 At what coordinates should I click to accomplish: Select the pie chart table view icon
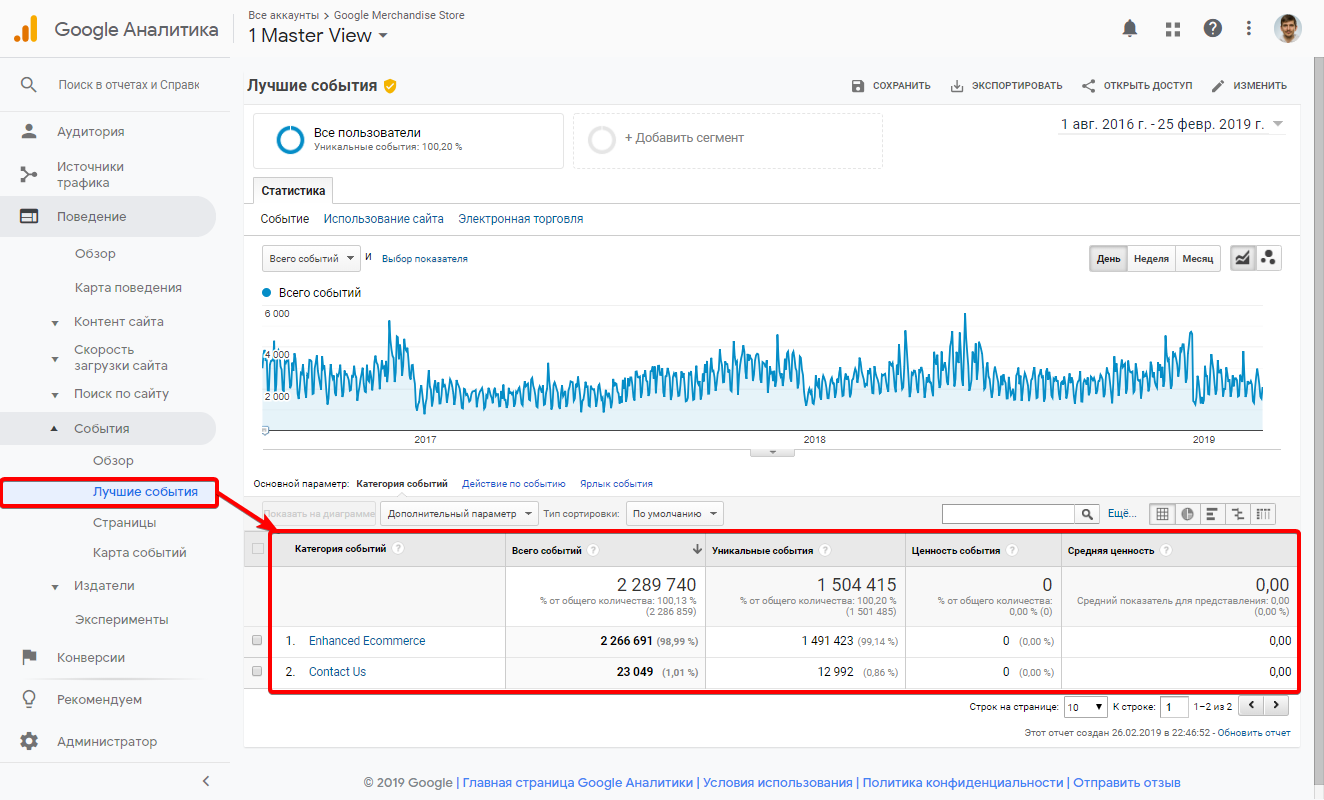click(1187, 514)
